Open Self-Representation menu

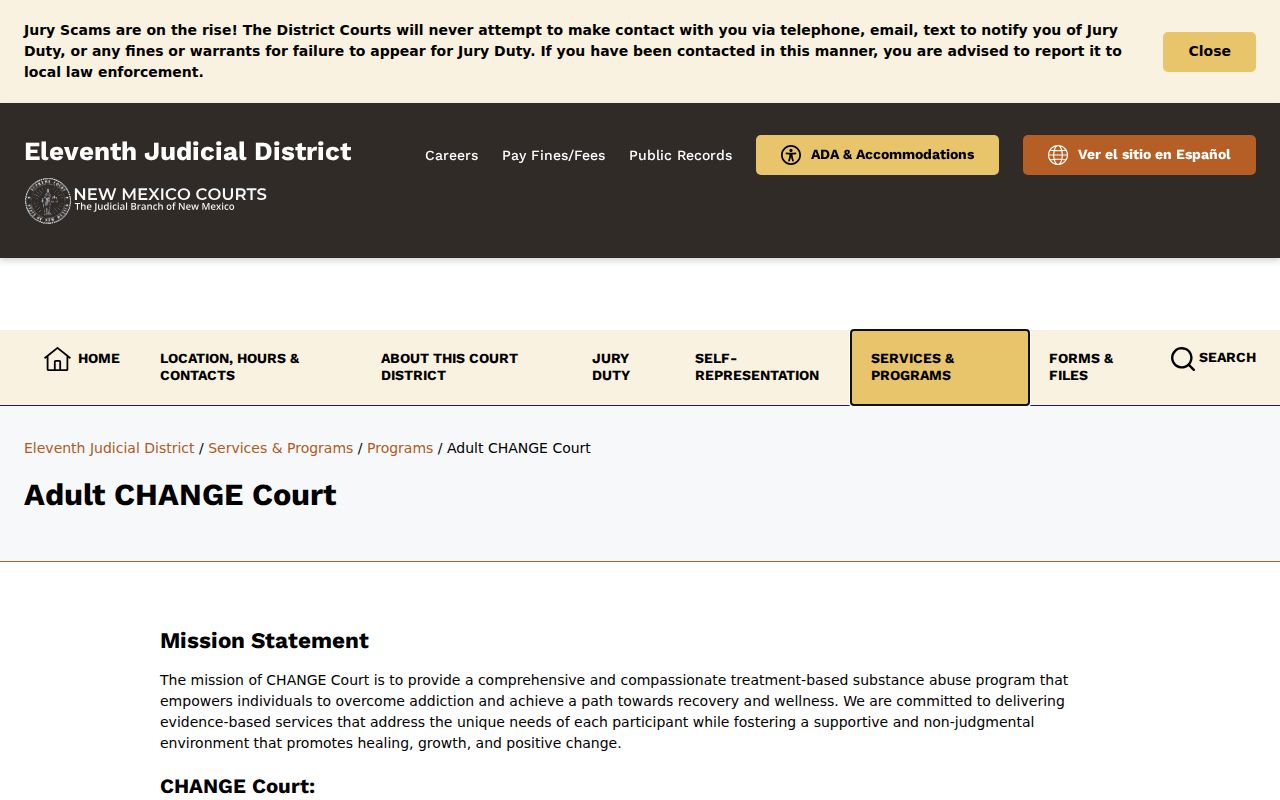click(757, 367)
